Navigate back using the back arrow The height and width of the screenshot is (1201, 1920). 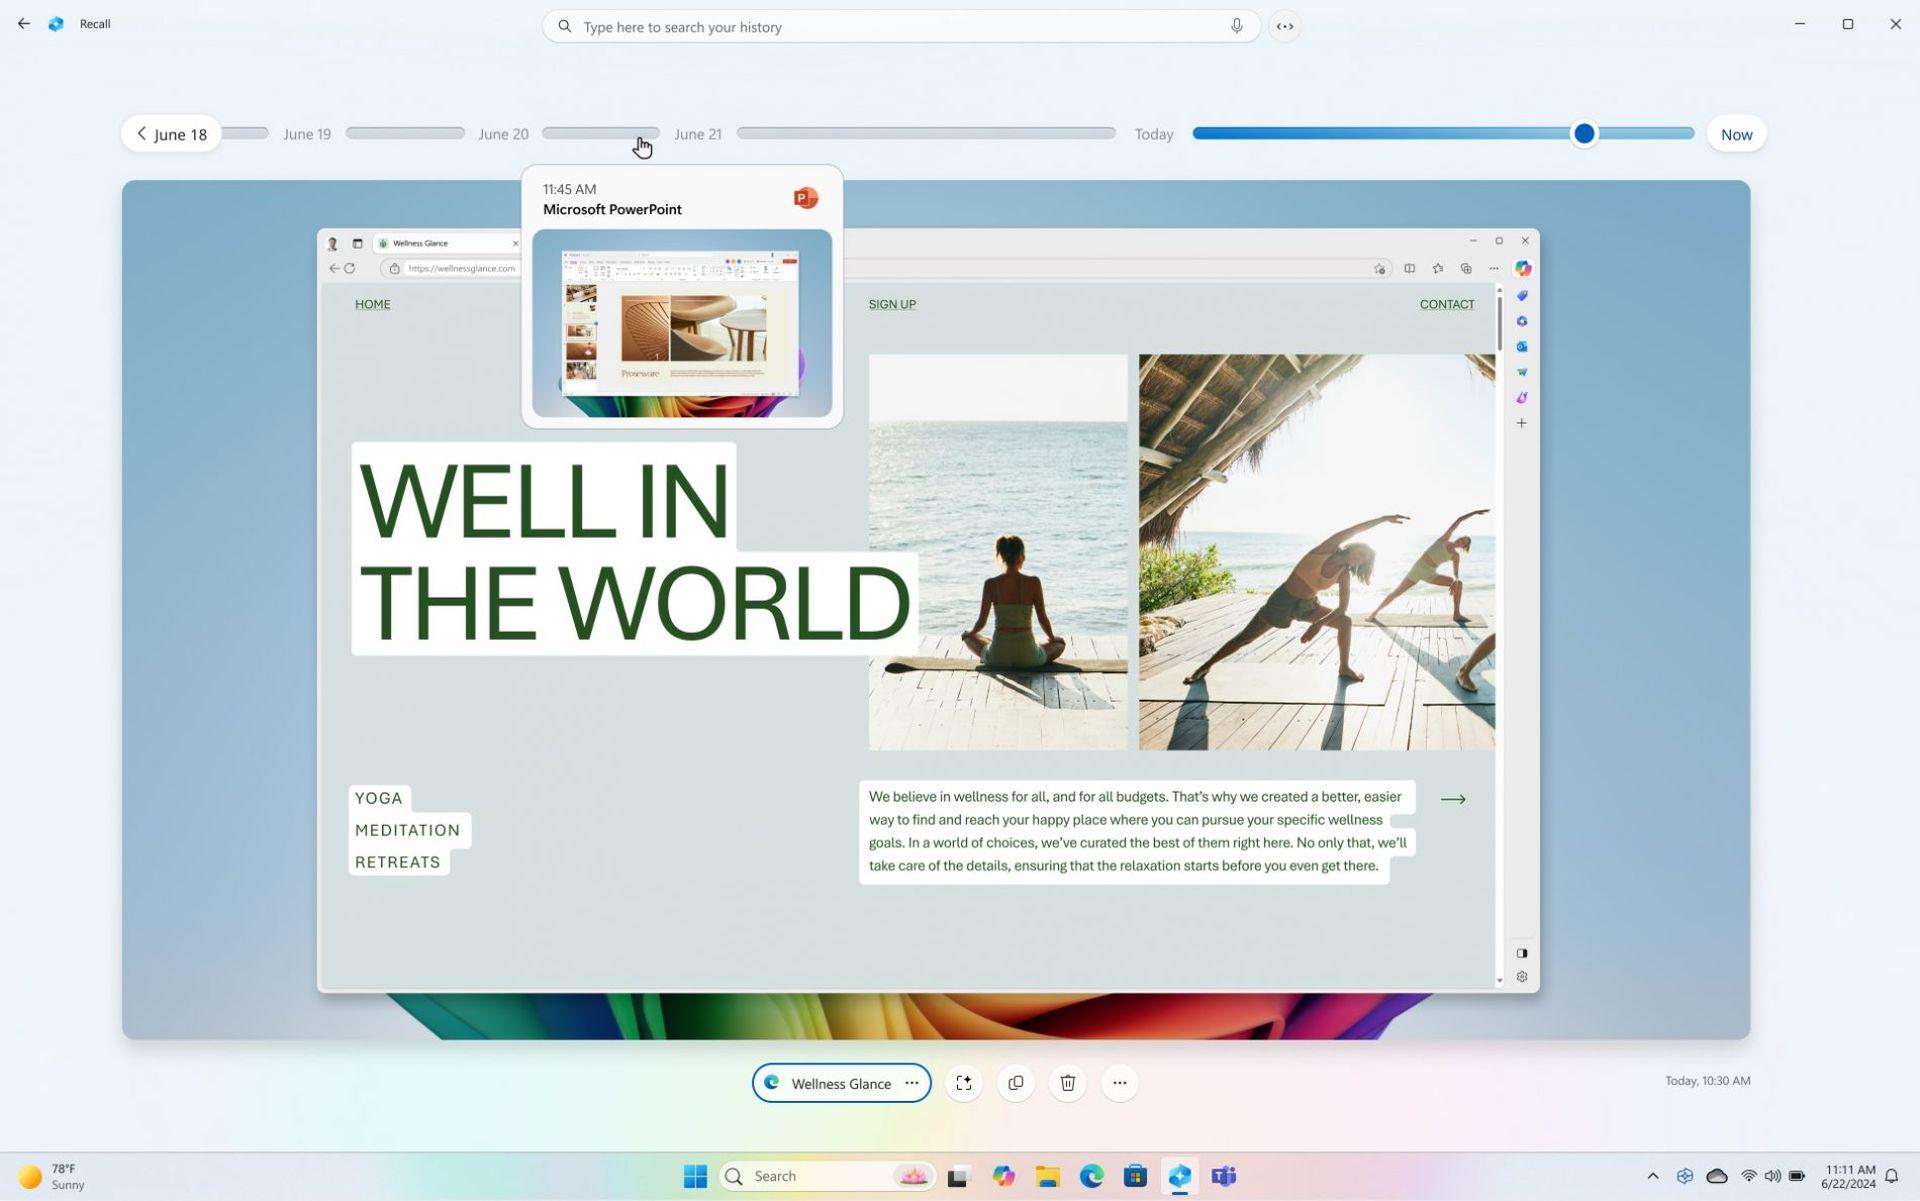24,24
